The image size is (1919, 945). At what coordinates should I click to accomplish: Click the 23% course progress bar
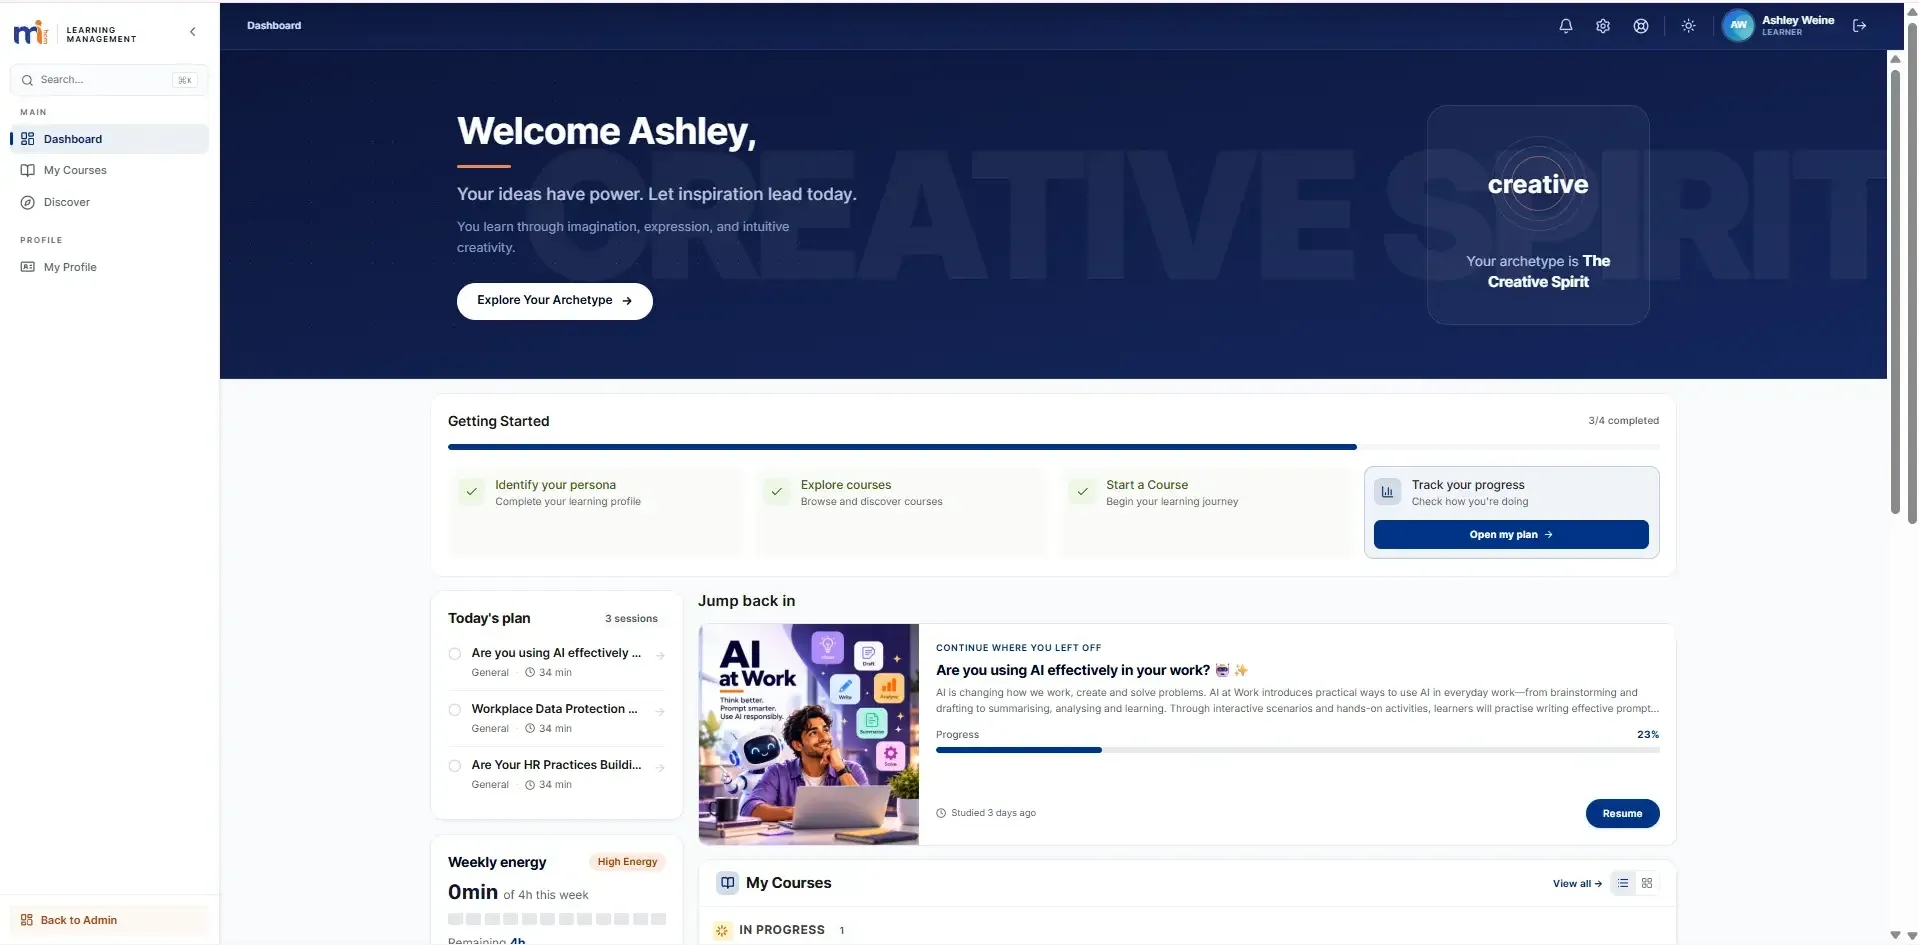[1297, 750]
